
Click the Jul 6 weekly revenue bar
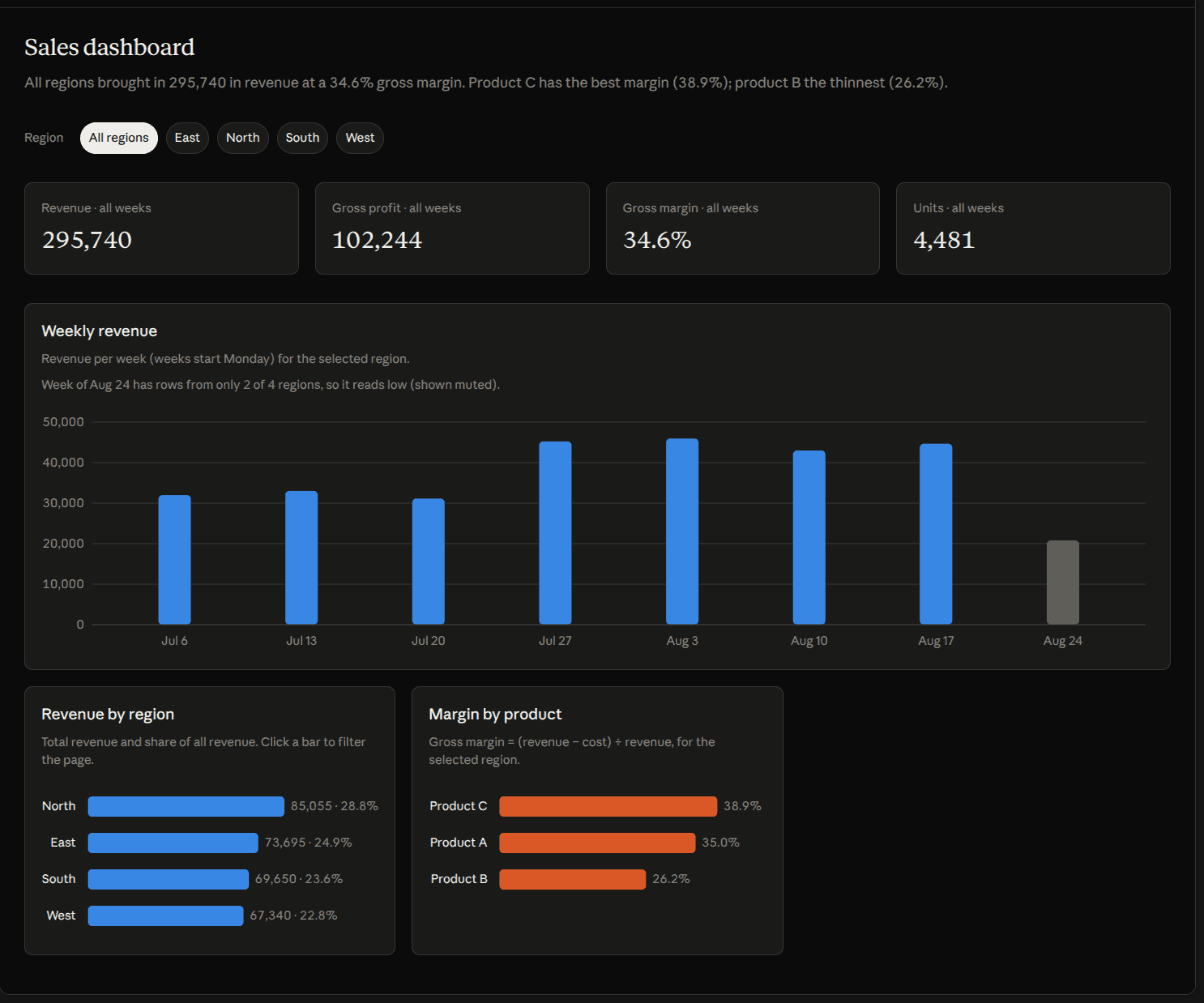coord(174,560)
